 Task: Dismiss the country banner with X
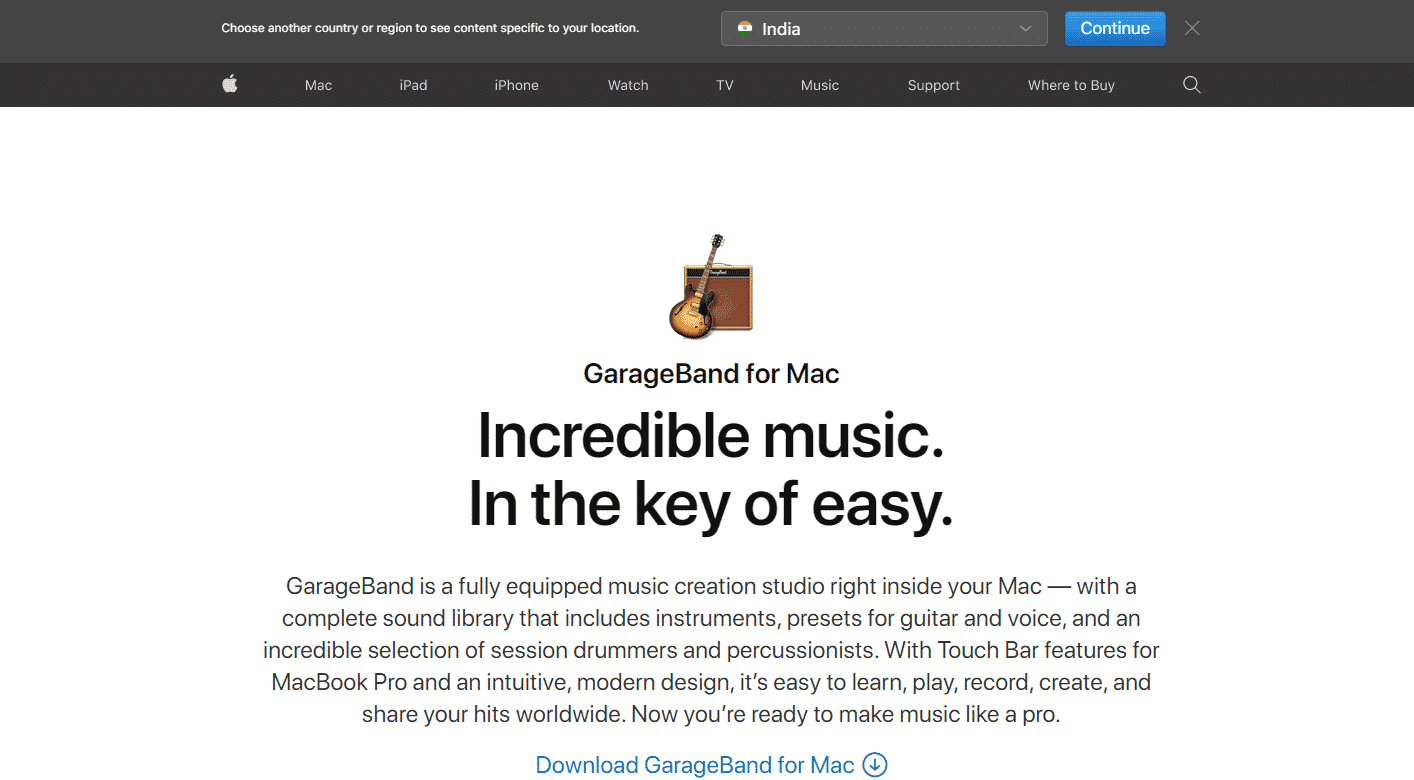pyautogui.click(x=1192, y=28)
